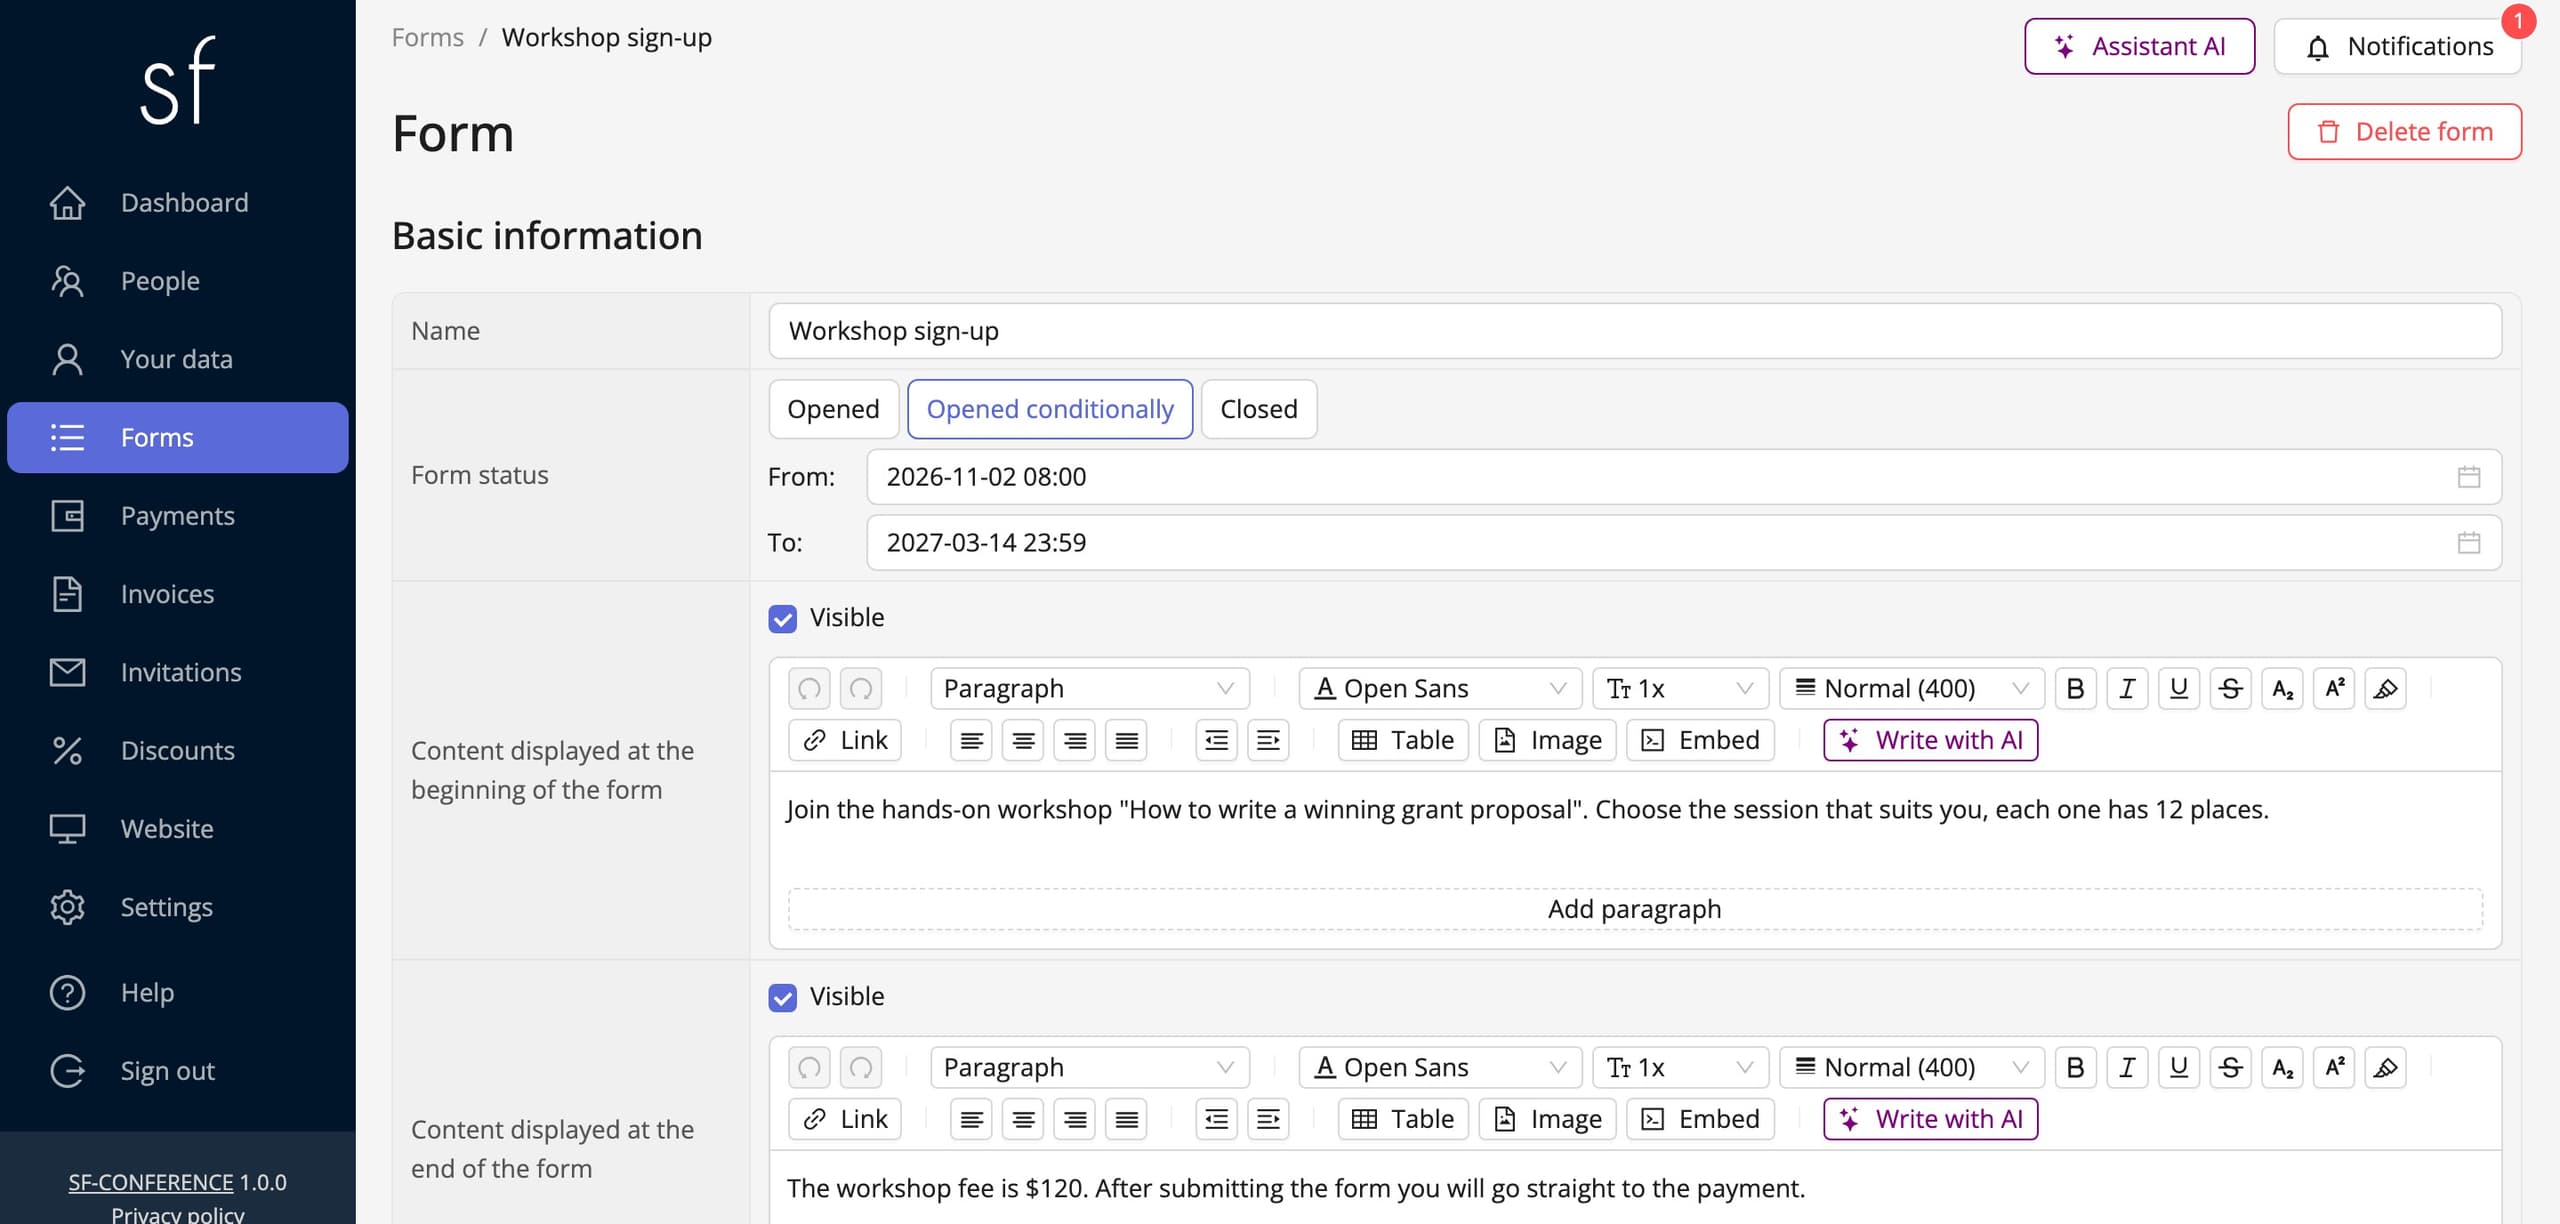Open the Paragraph dropdown in the beginning-of-form editor

1089,688
